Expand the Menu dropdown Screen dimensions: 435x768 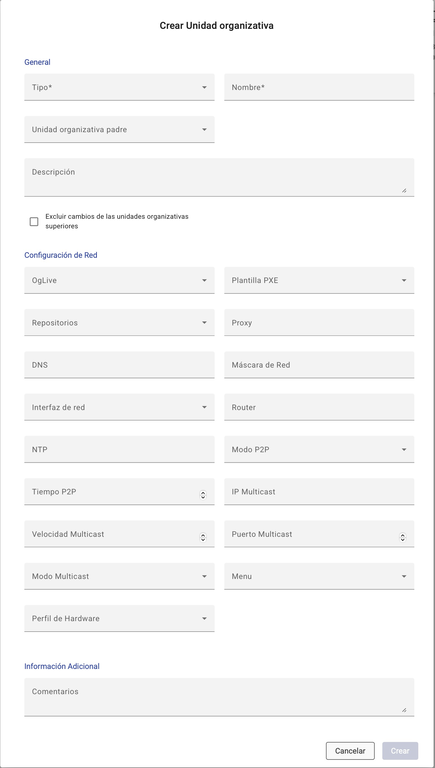click(319, 576)
